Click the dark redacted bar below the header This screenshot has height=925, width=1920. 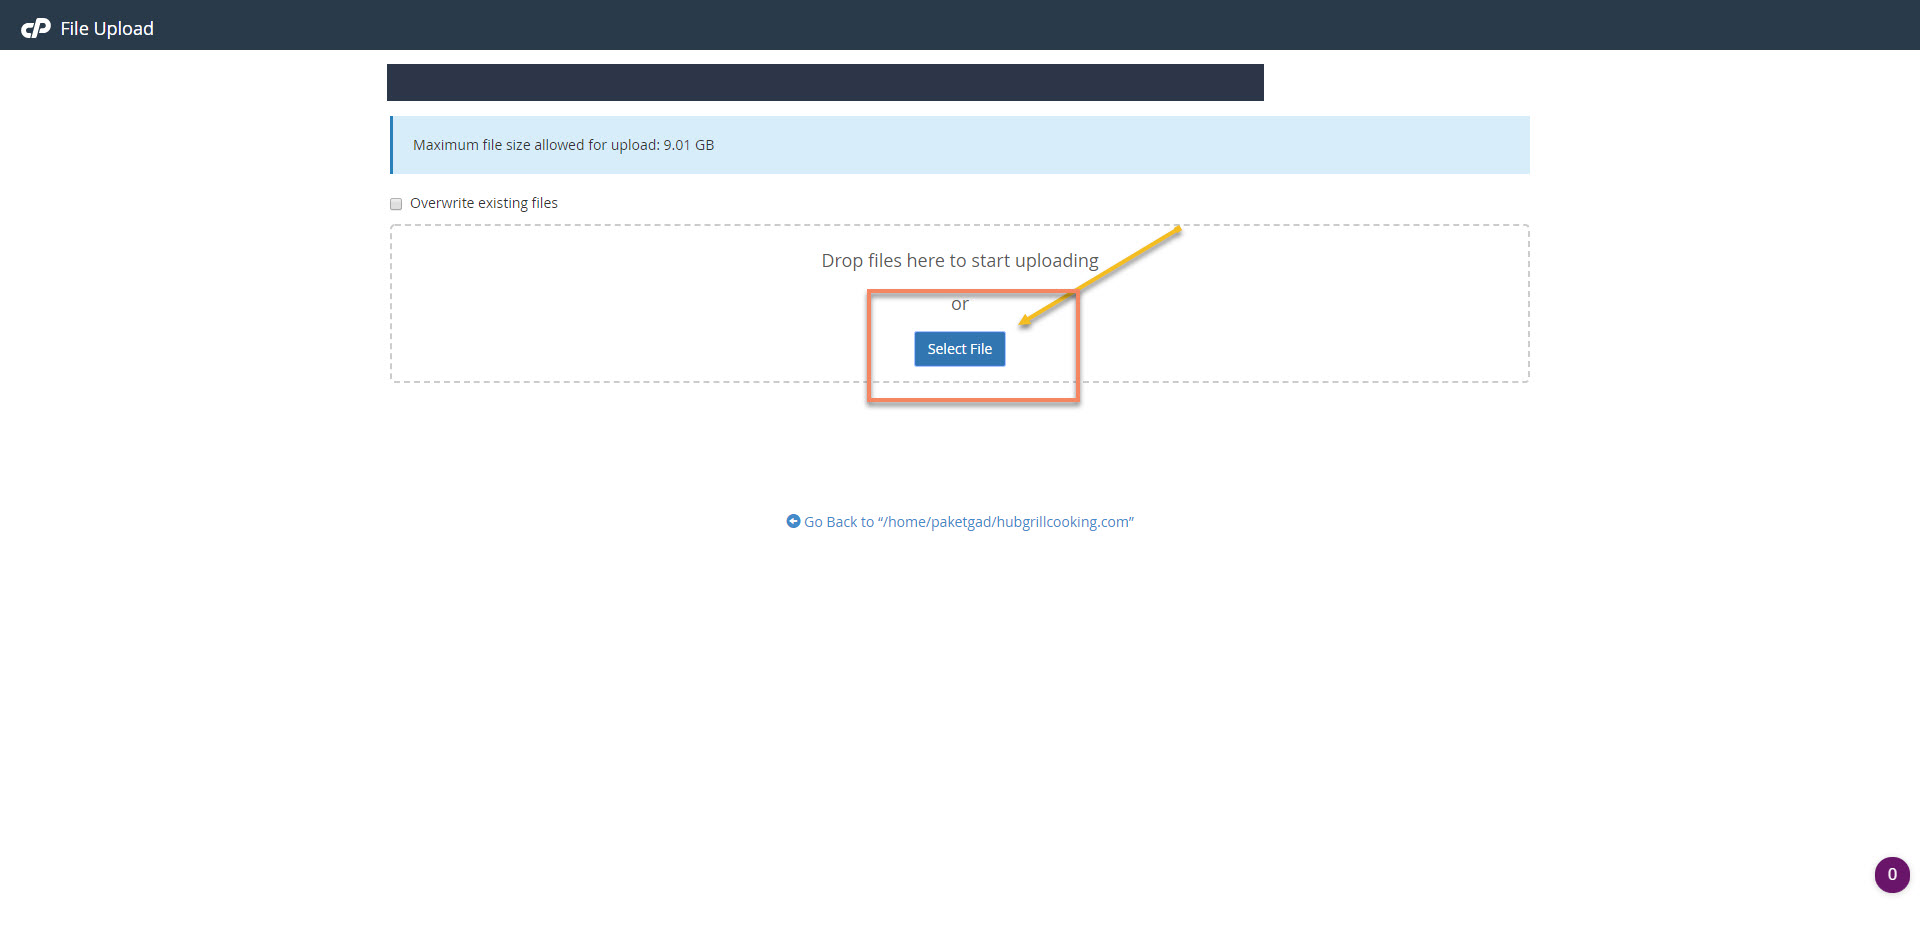point(825,82)
